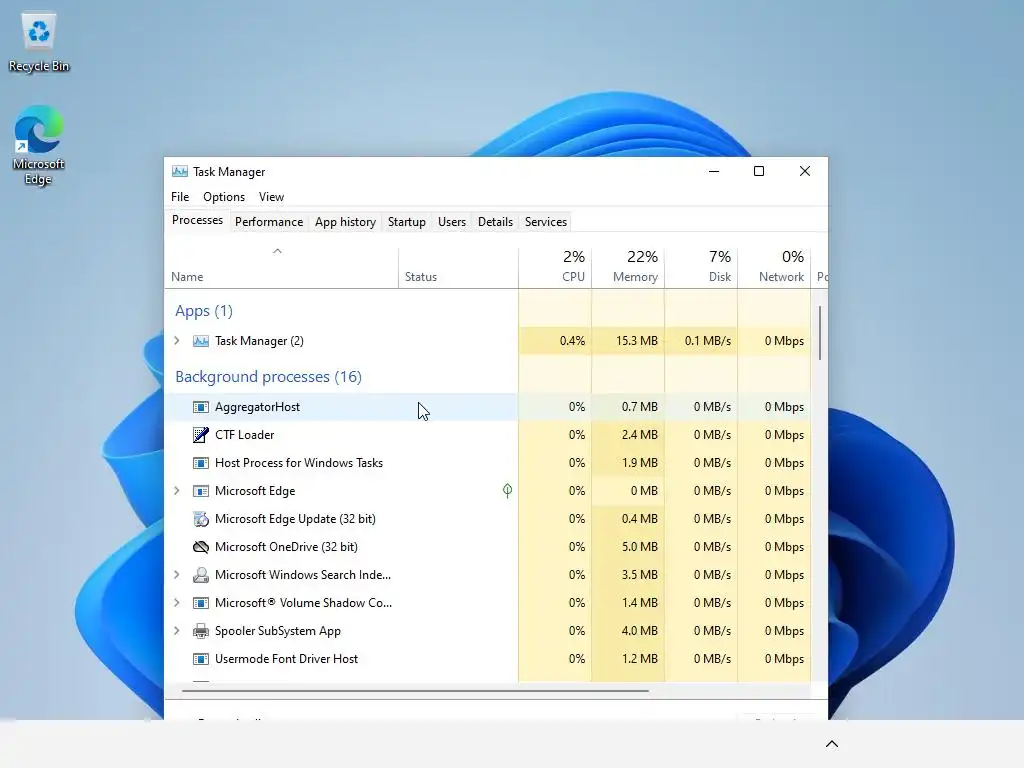Sort processes by the Name column
The width and height of the screenshot is (1024, 768).
pos(281,268)
